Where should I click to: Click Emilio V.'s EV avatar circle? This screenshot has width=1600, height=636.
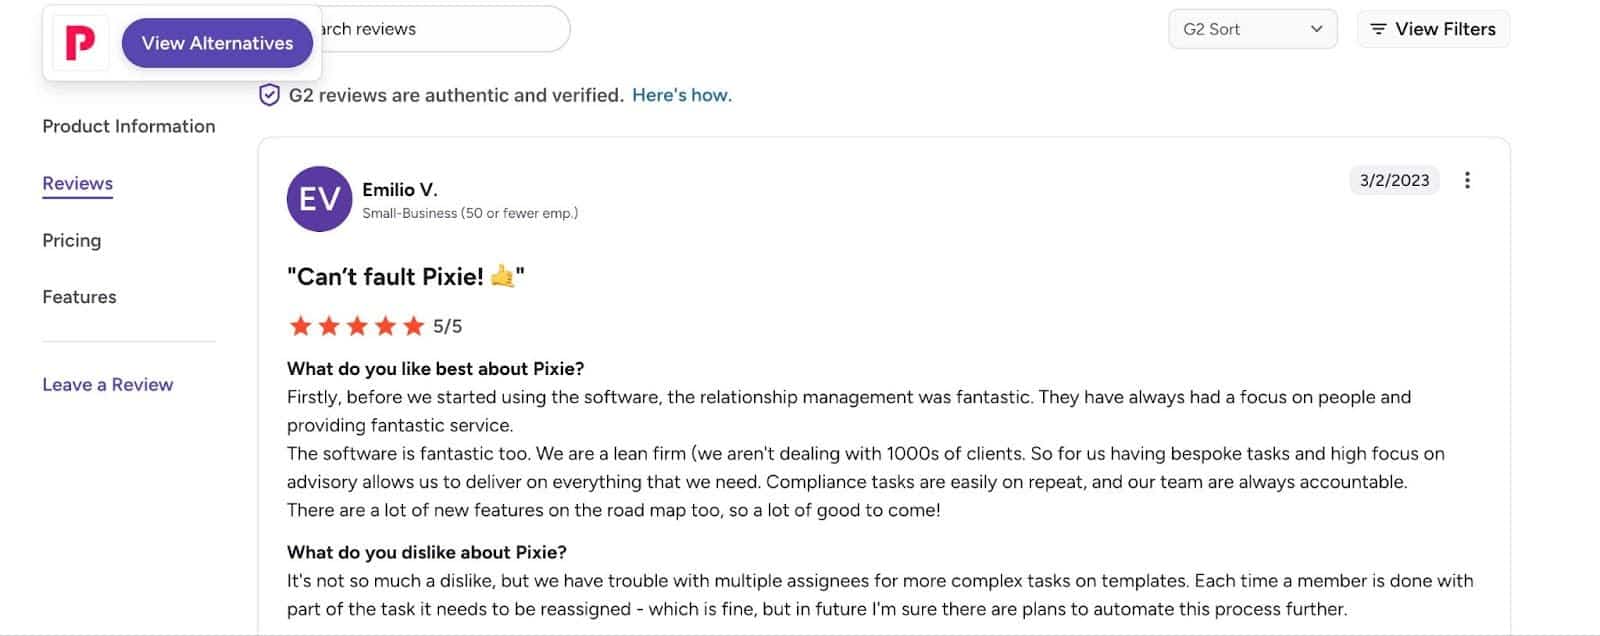tap(318, 199)
